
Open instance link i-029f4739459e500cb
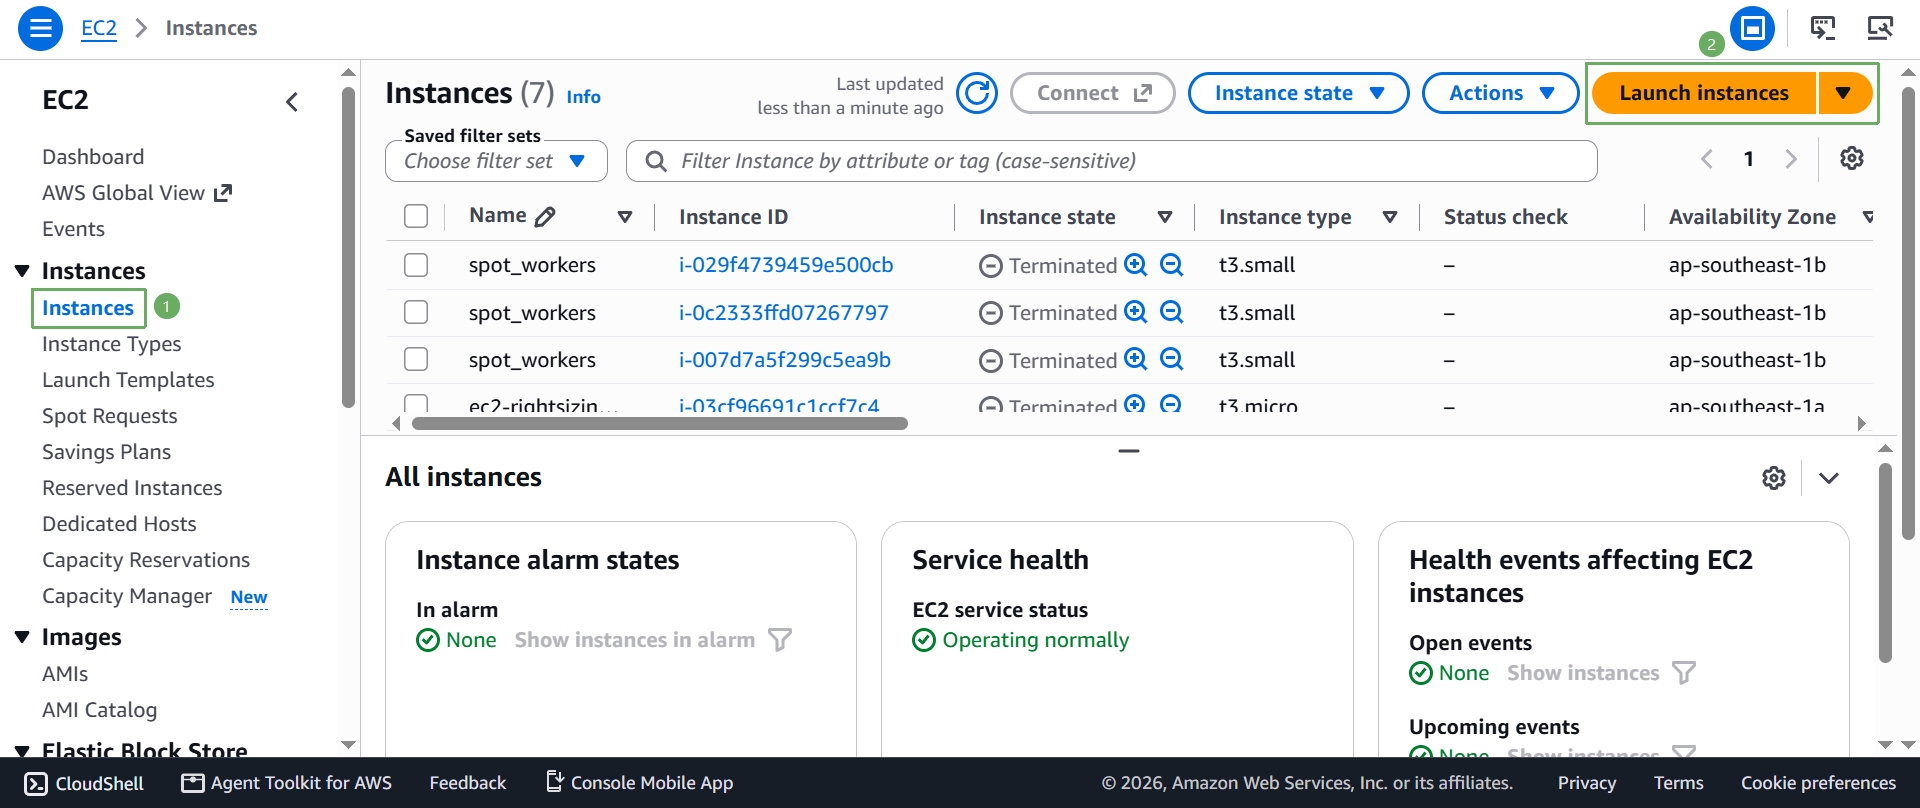click(786, 265)
